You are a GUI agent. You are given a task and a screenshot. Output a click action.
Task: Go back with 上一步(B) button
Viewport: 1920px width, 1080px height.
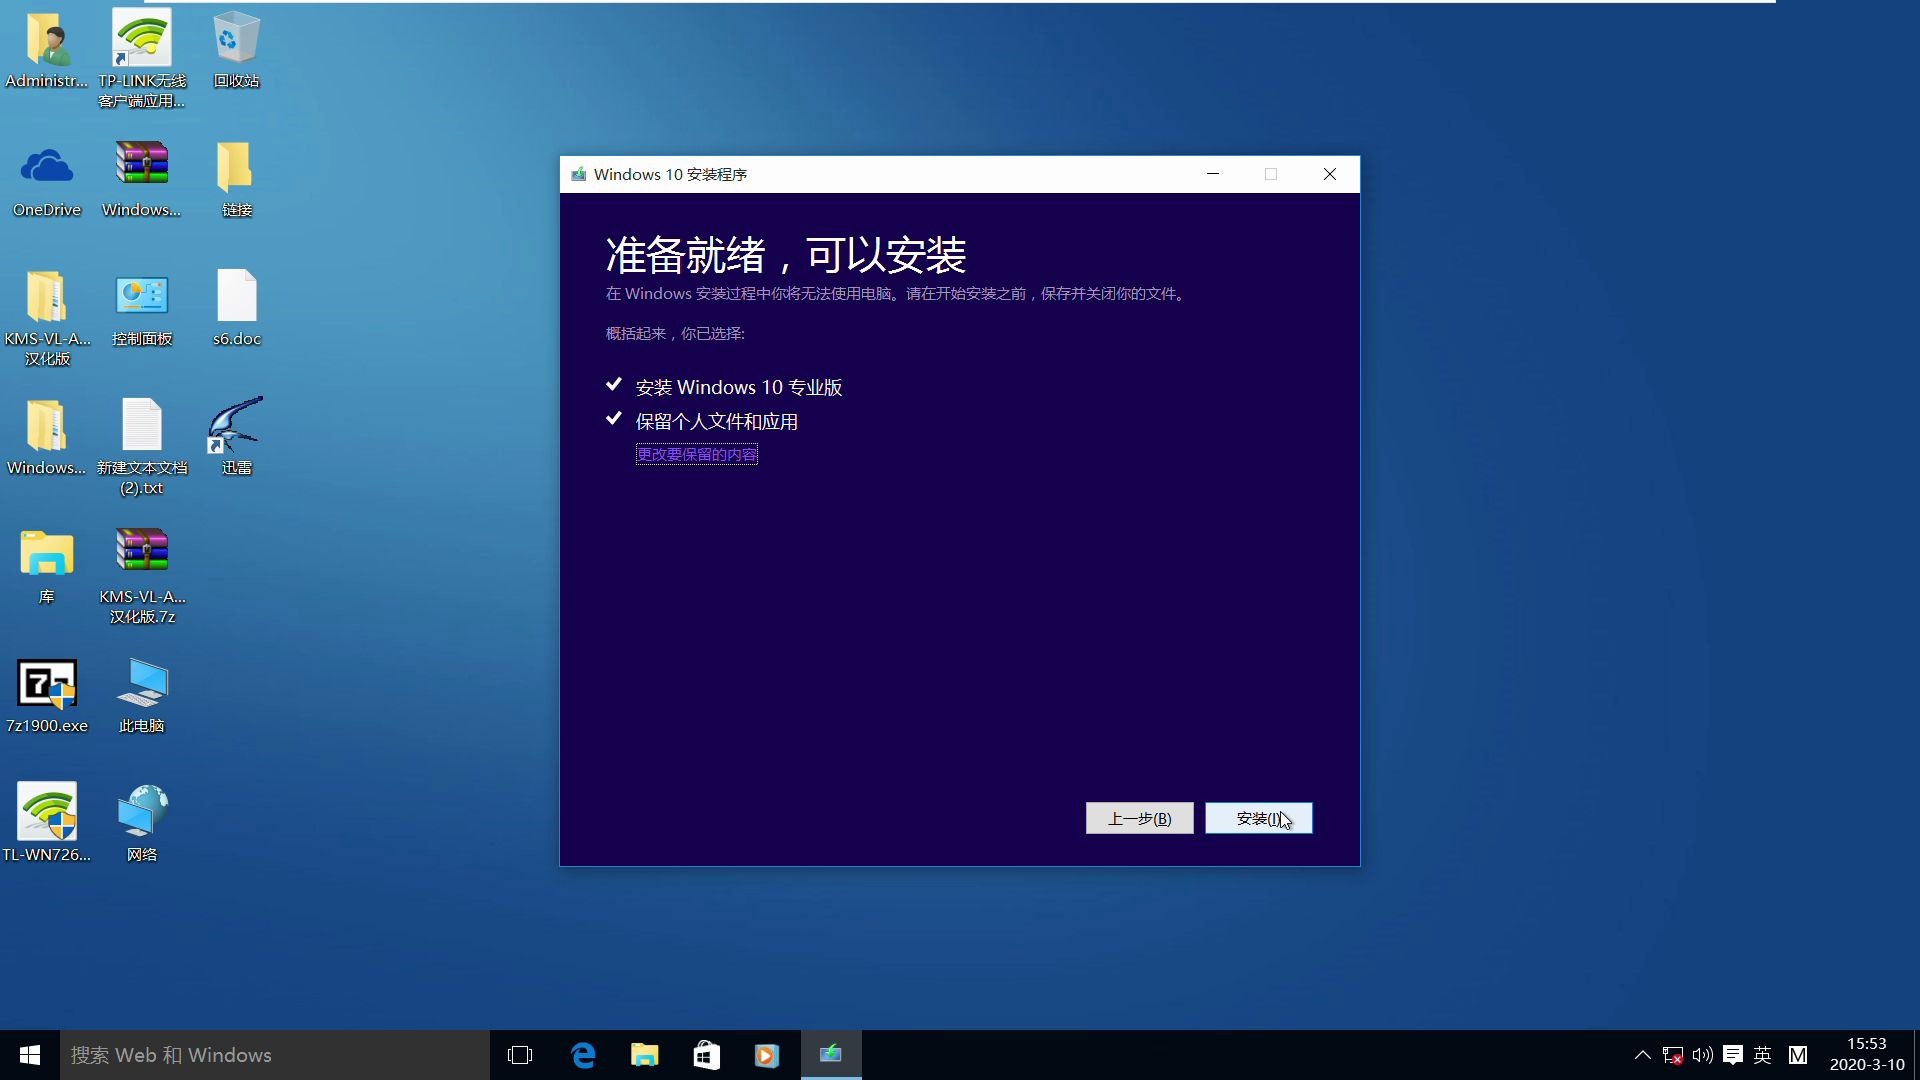pos(1139,818)
